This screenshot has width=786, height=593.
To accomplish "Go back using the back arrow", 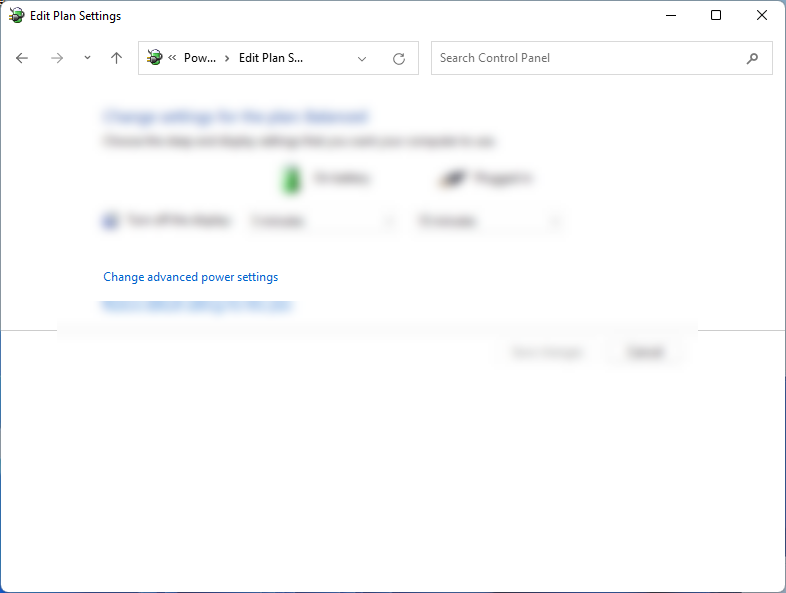I will (x=22, y=58).
